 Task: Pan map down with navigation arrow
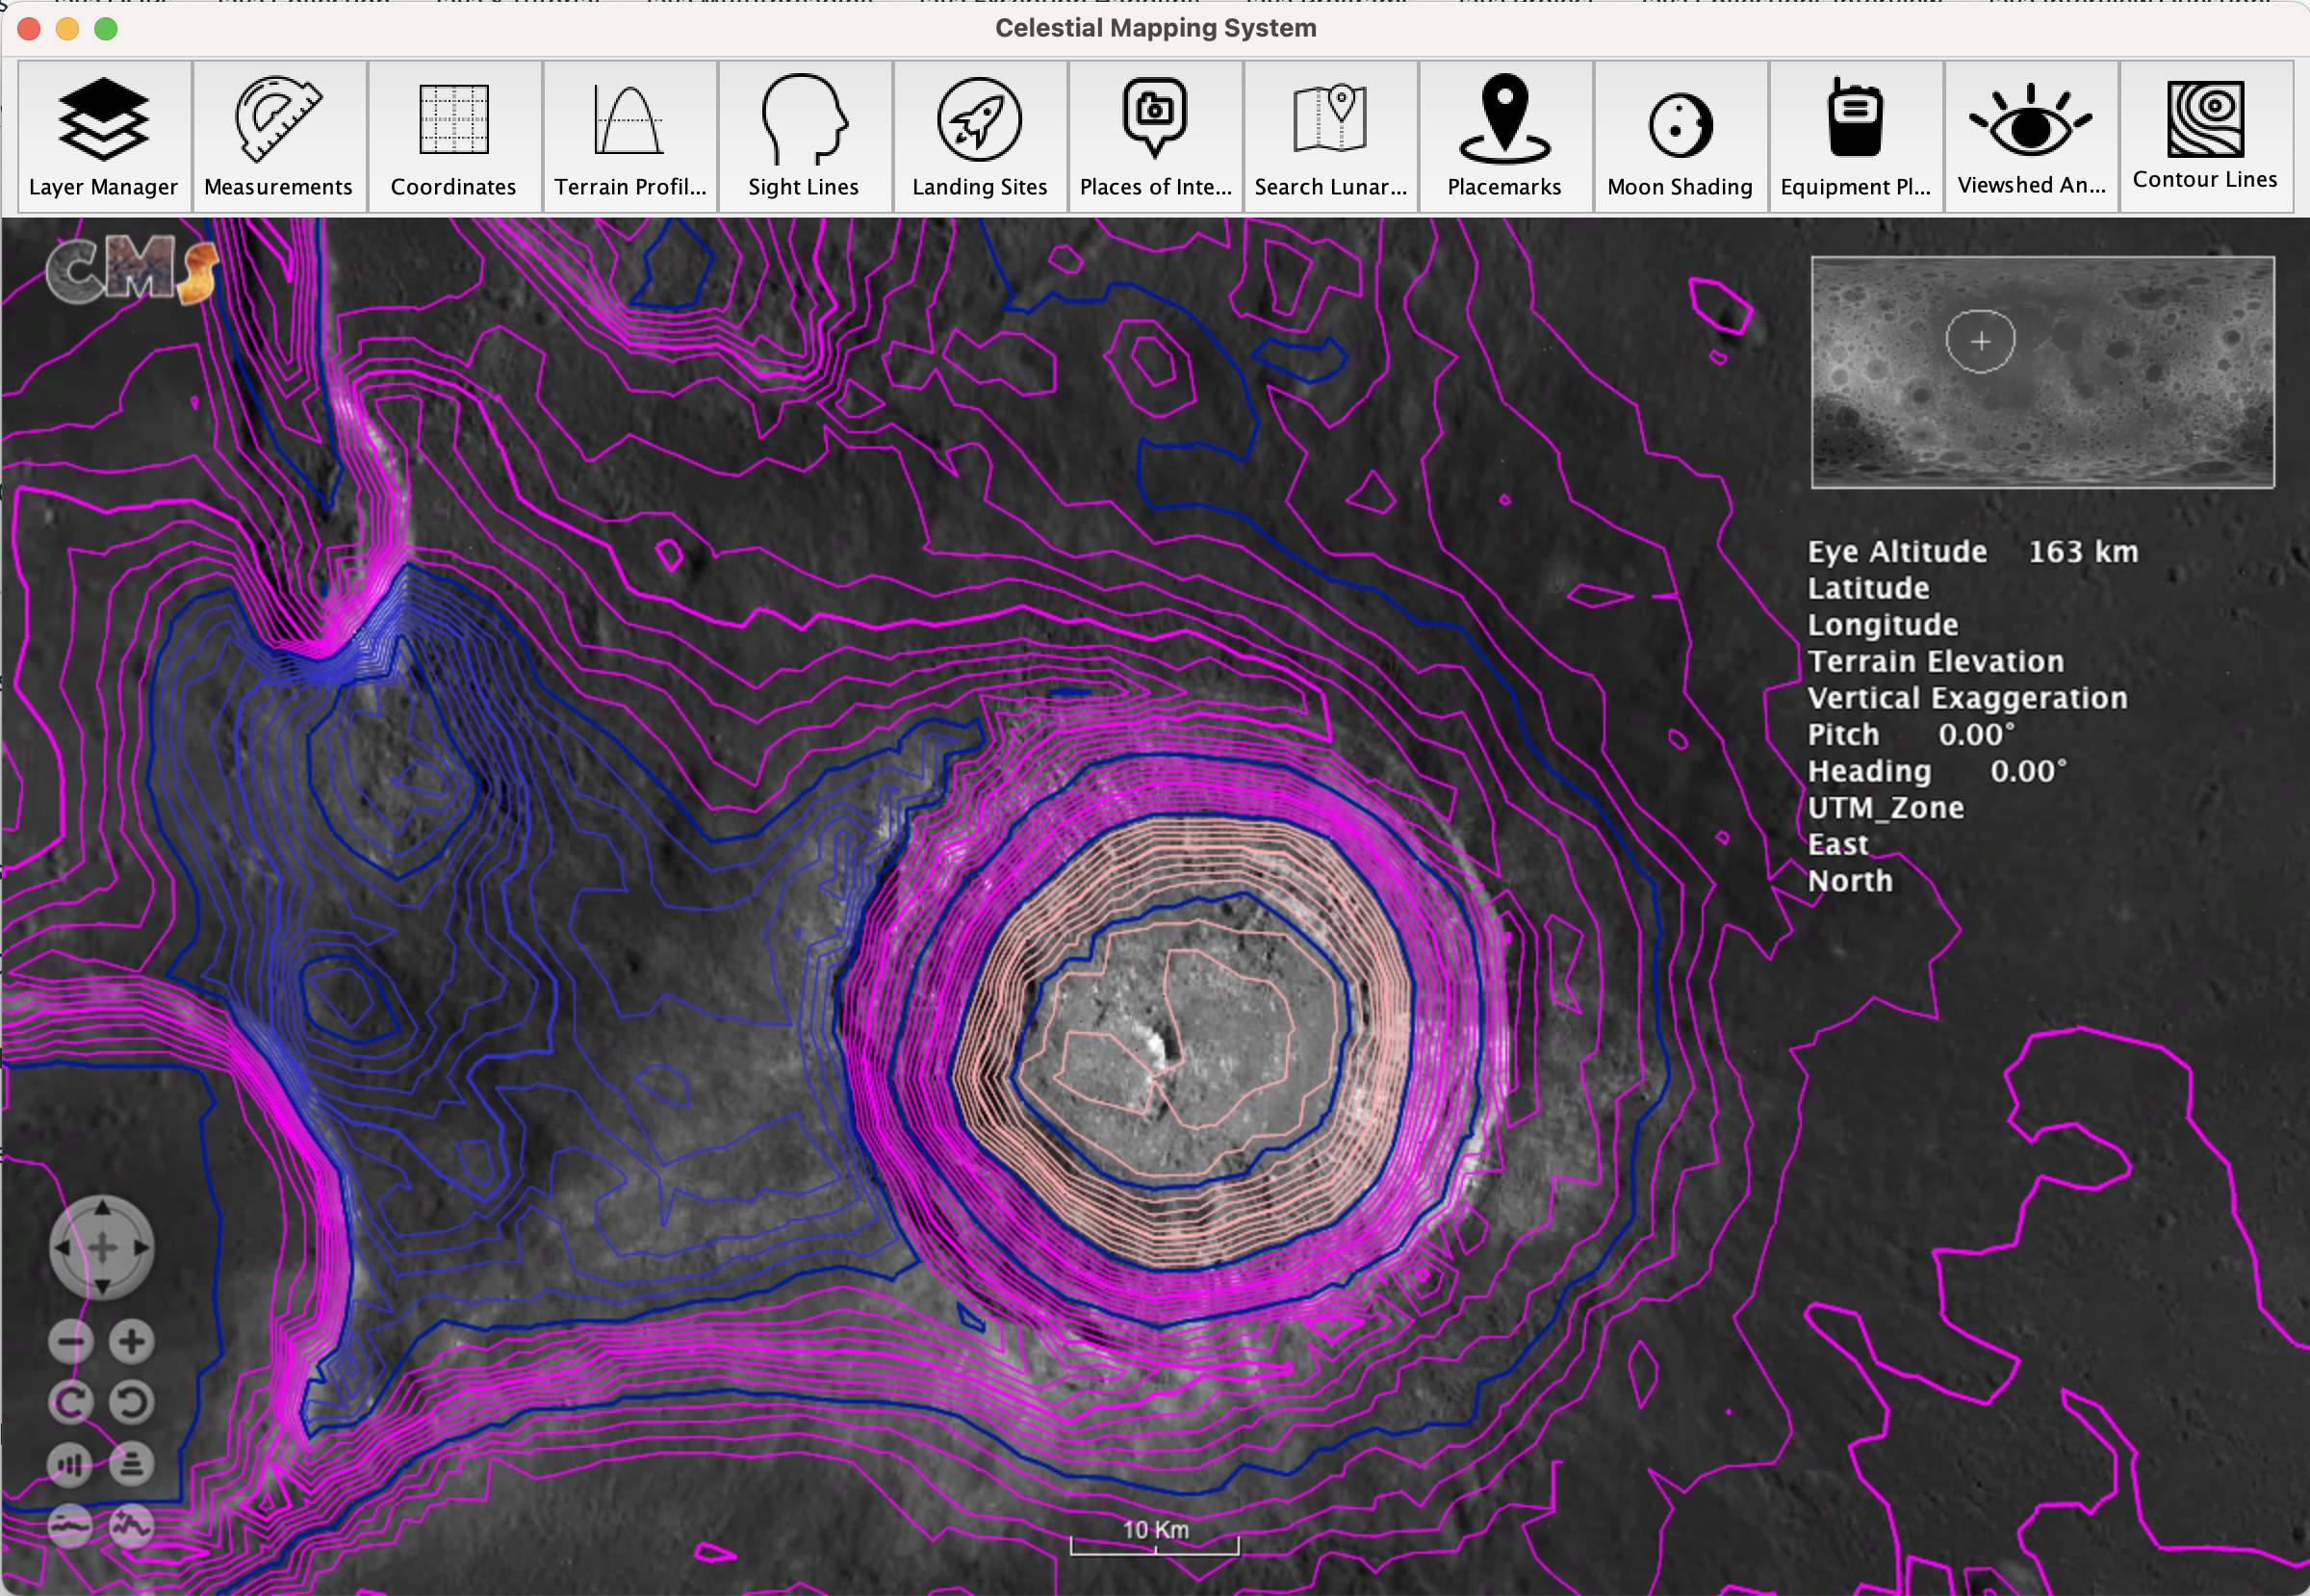(x=102, y=1286)
